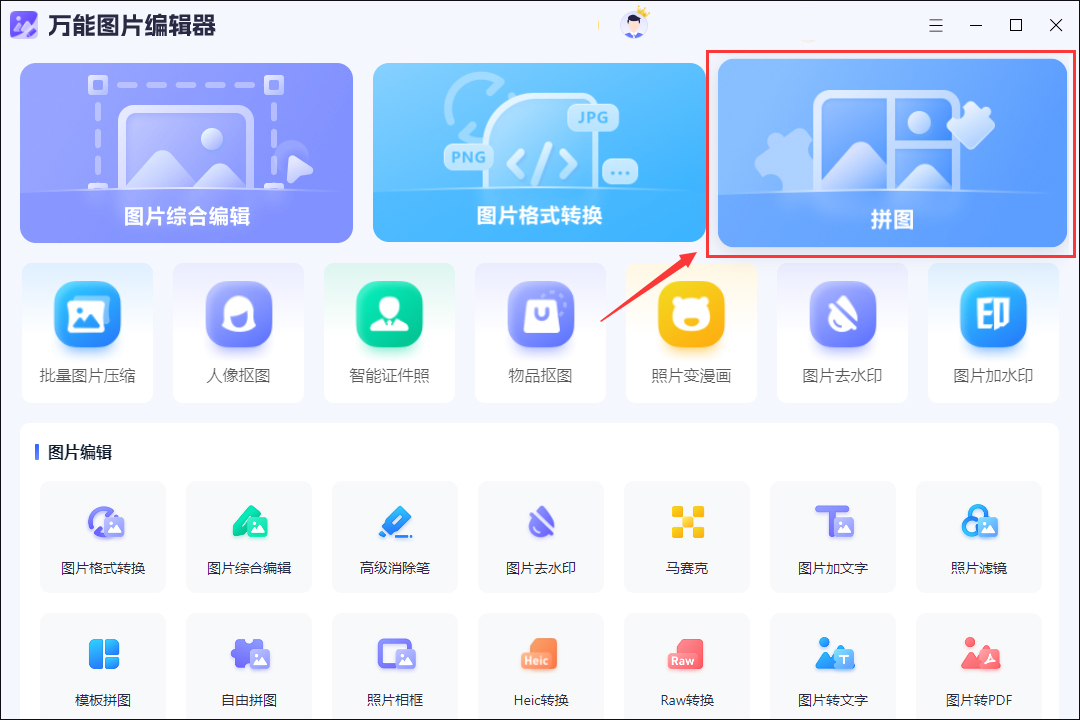Screen dimensions: 1080x720
Task: Launch the 模板拼图 template collage tool
Action: 103,665
